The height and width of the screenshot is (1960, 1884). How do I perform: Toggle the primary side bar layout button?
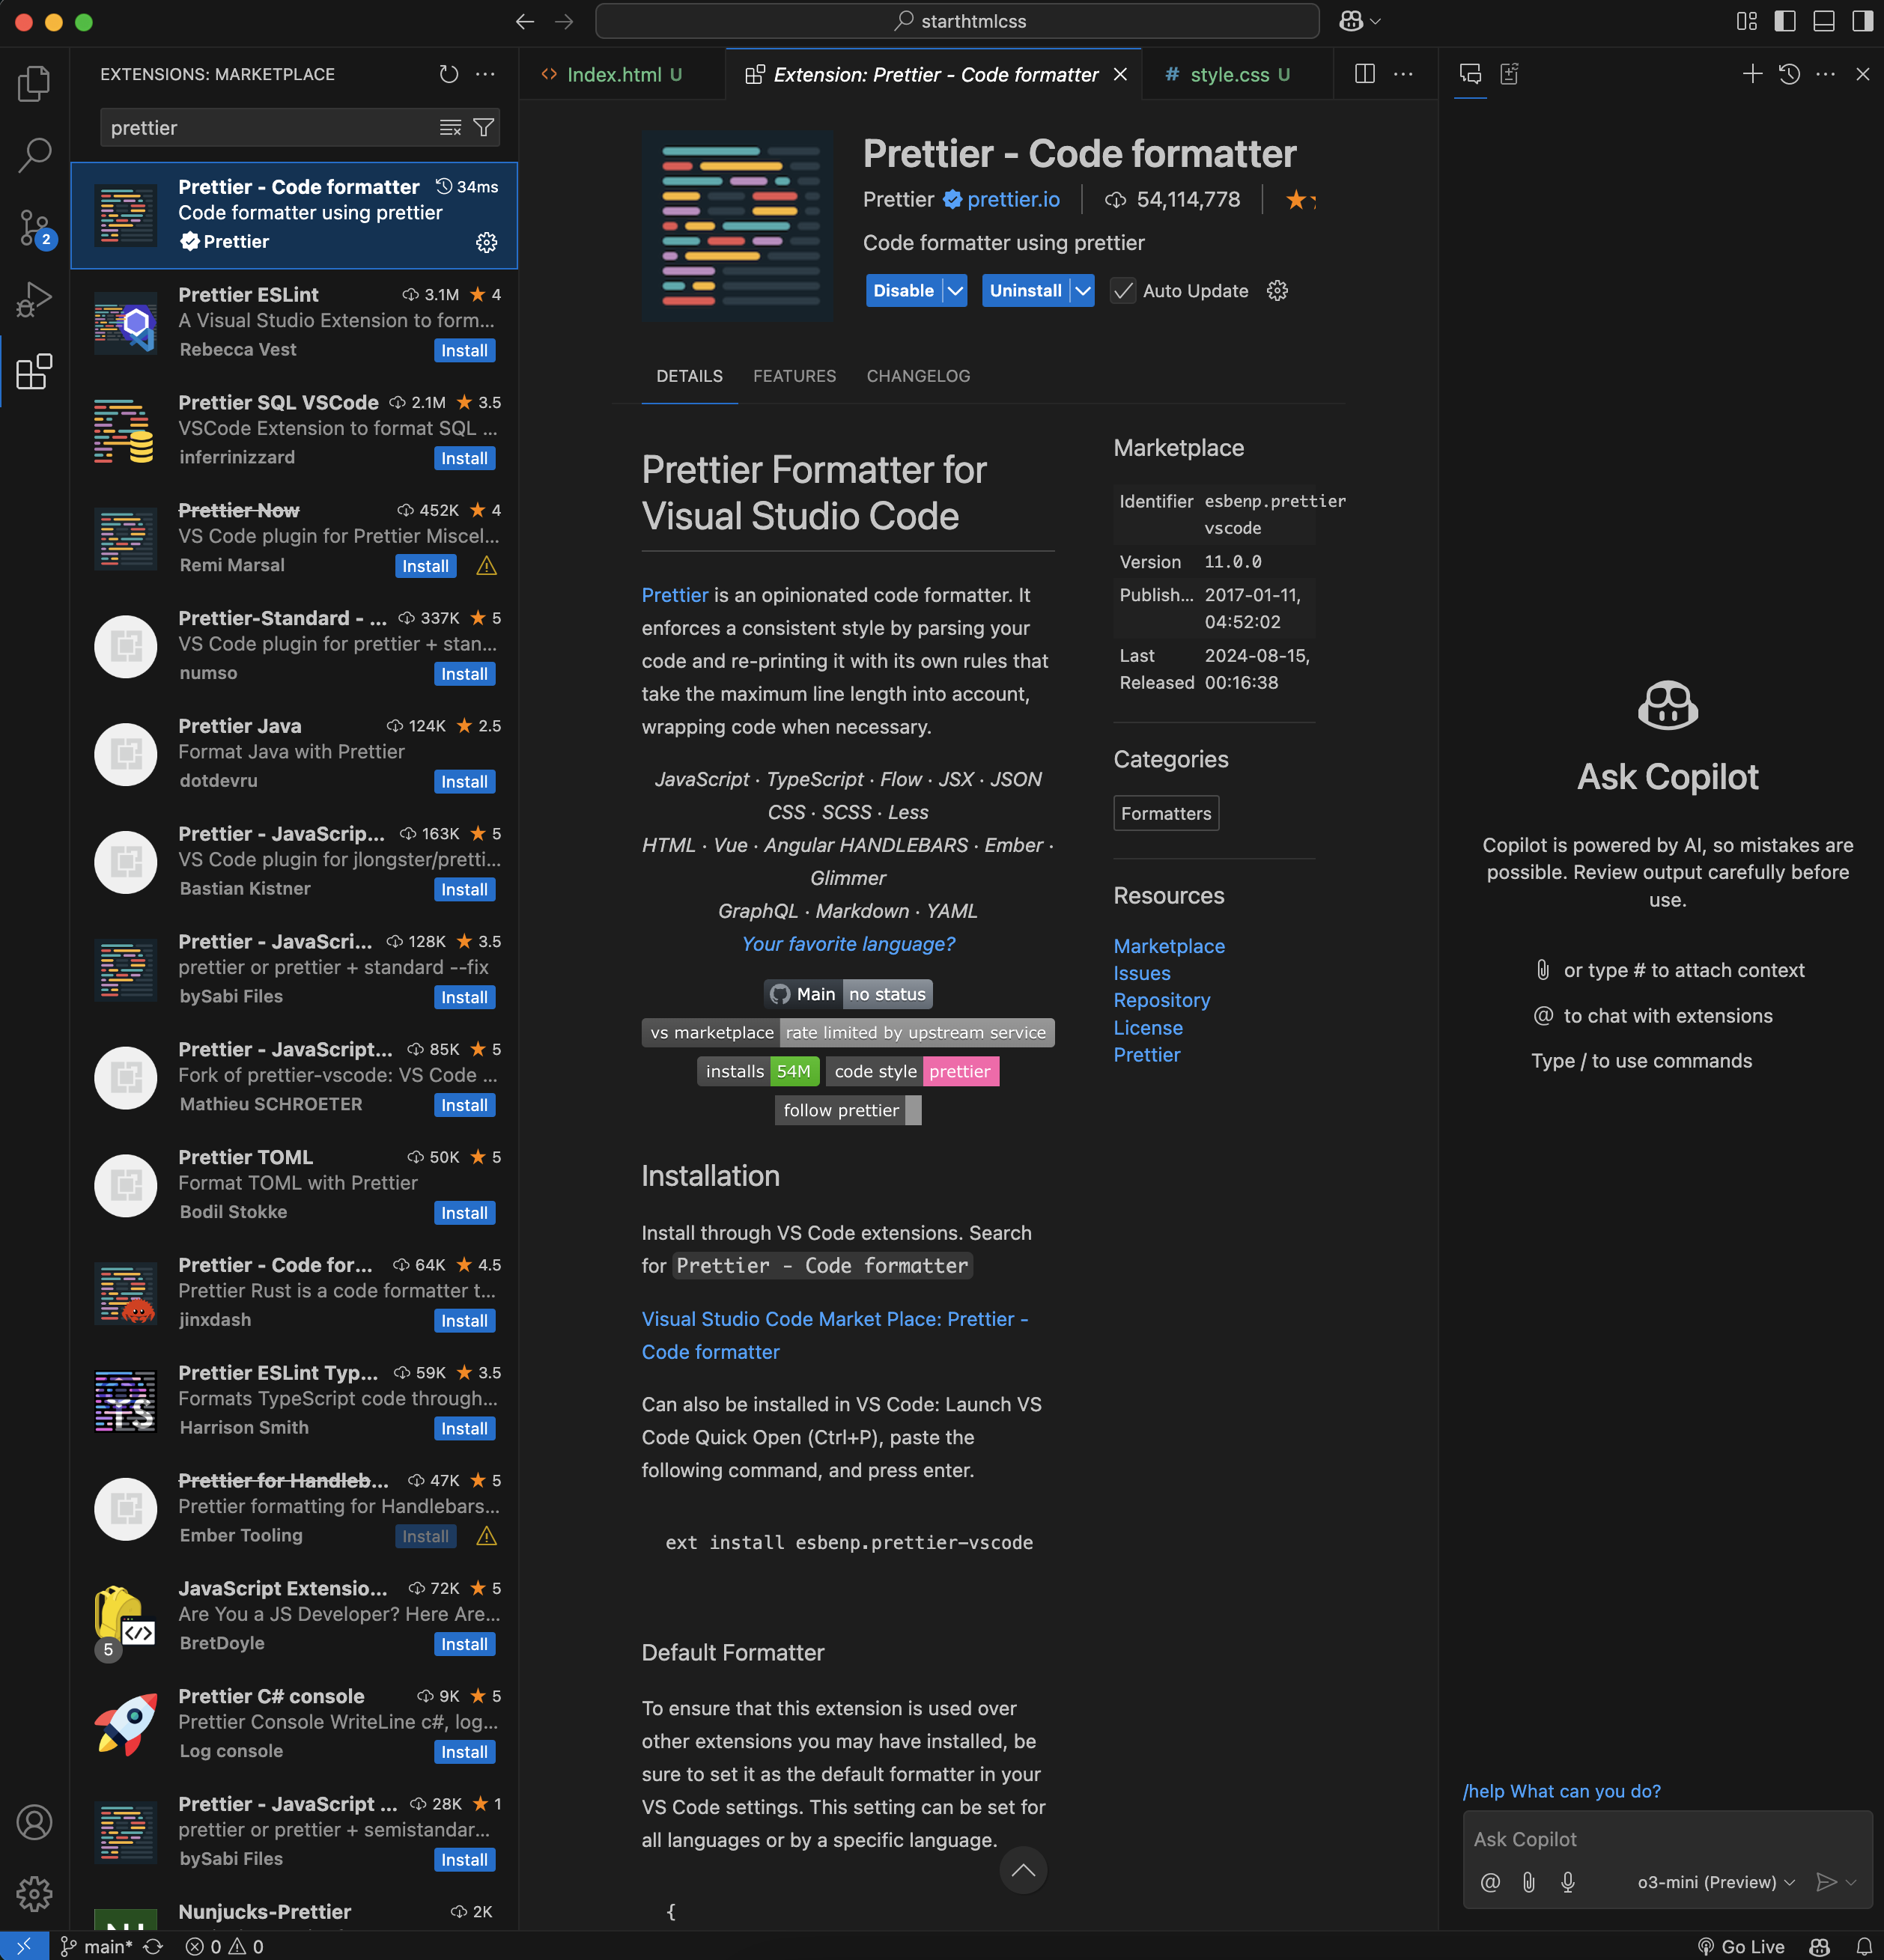pos(1785,21)
